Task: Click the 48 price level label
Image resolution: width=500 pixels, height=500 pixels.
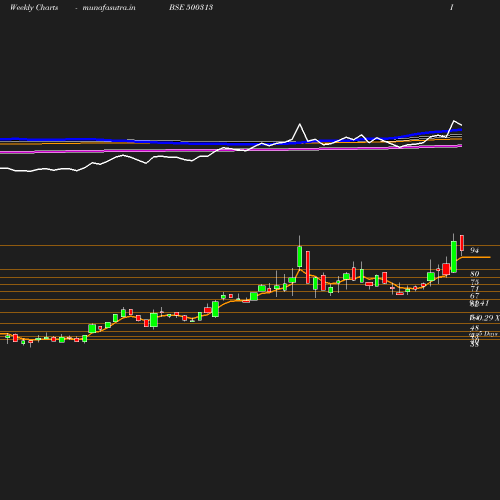Action: [x=474, y=328]
